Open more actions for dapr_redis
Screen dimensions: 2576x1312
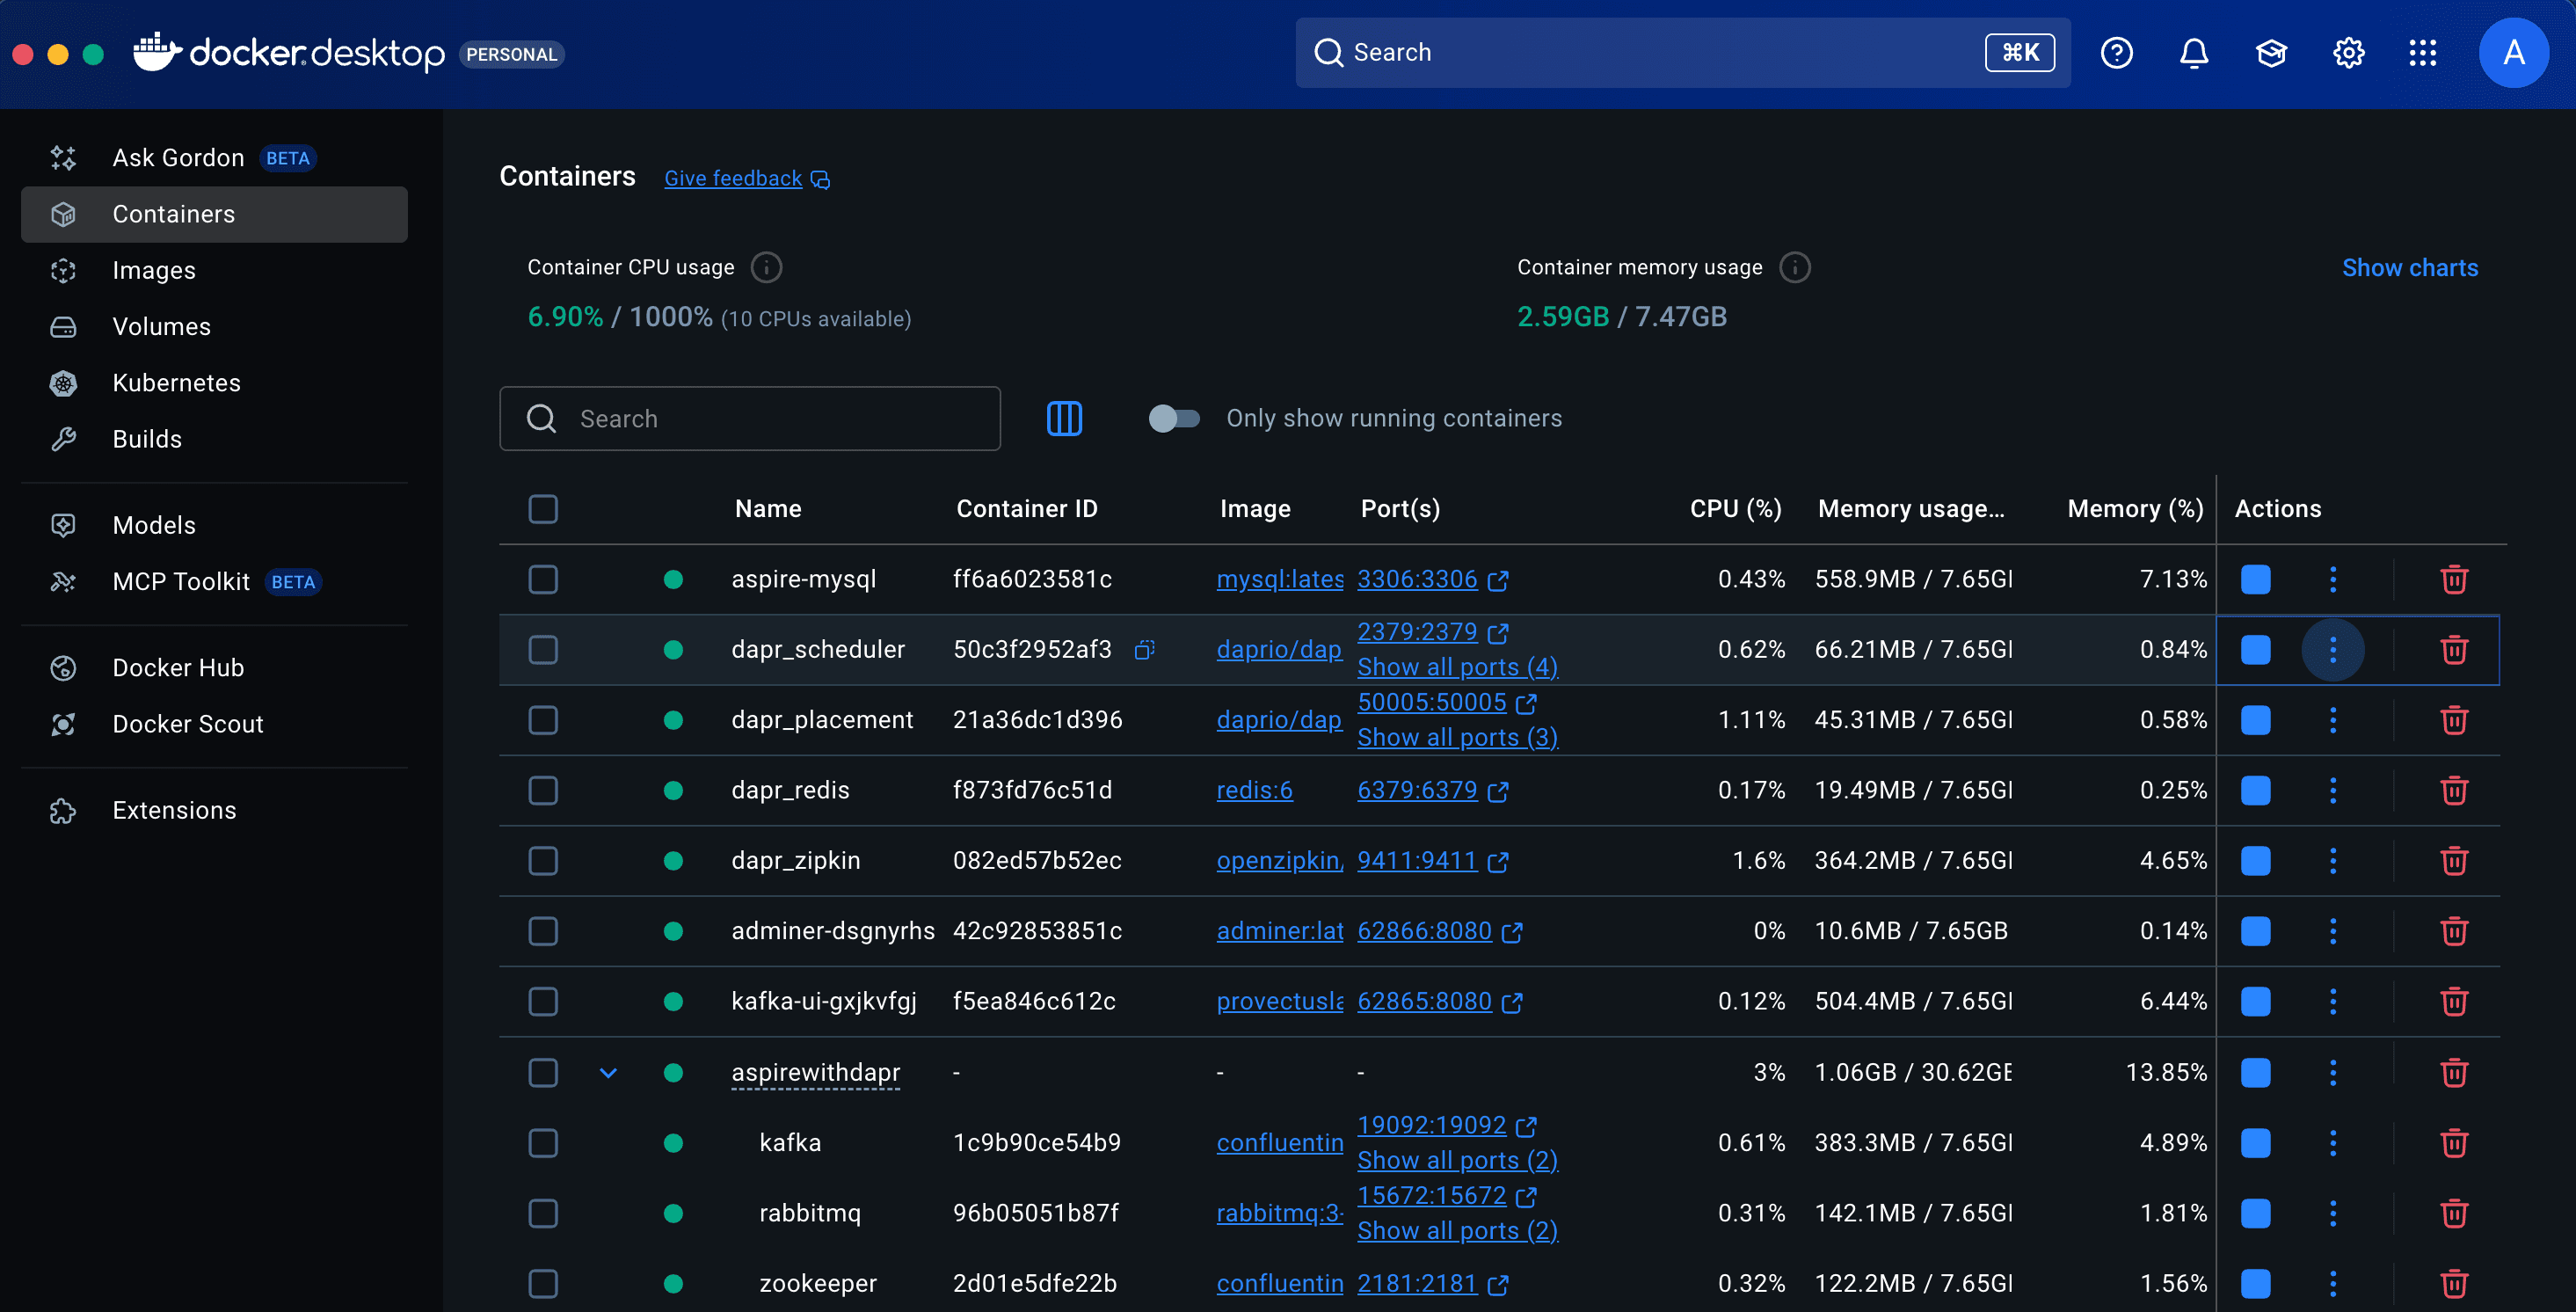[2332, 790]
